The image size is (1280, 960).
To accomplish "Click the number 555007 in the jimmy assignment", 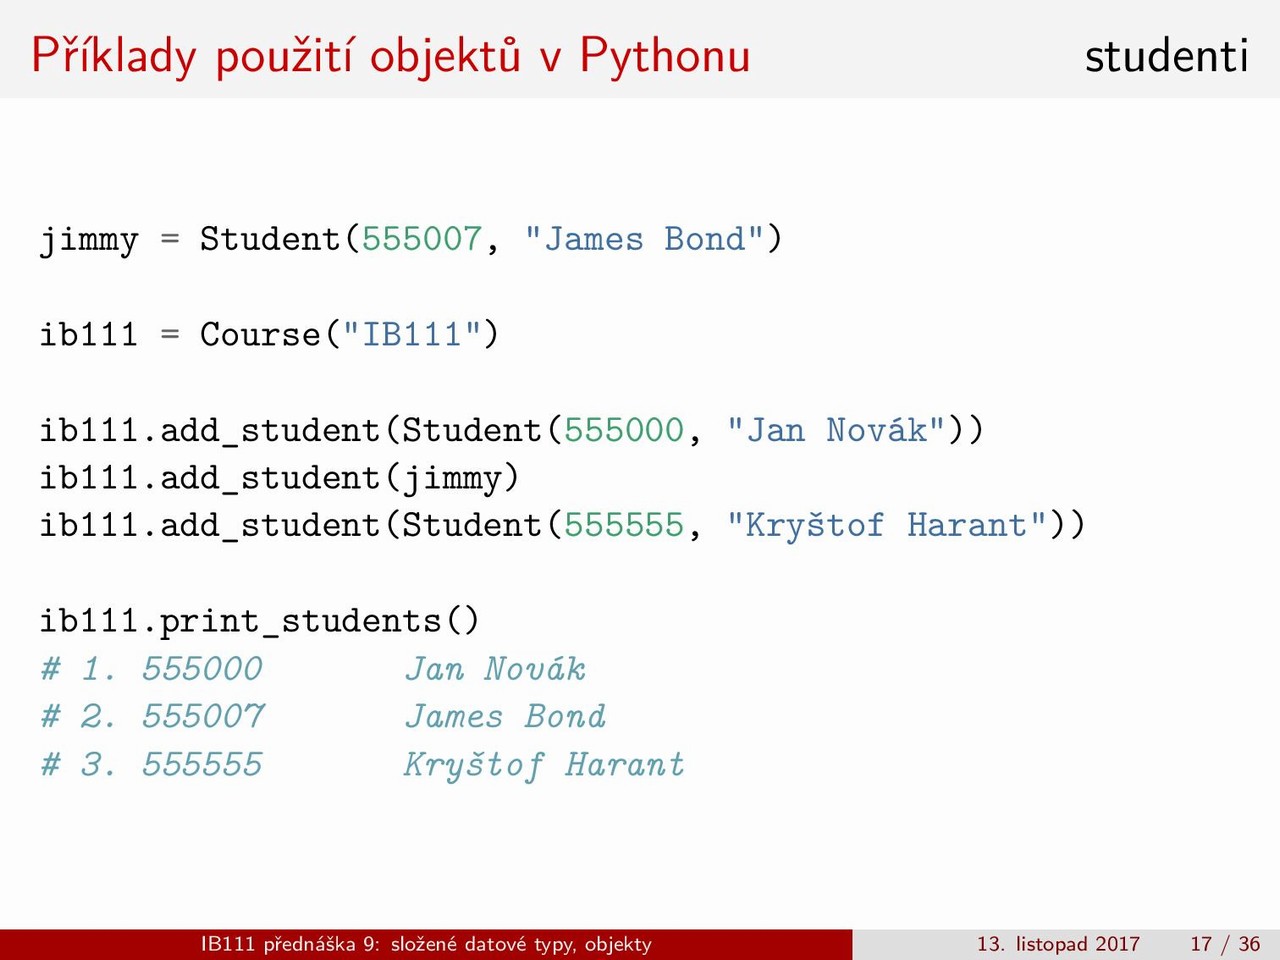I will point(422,239).
